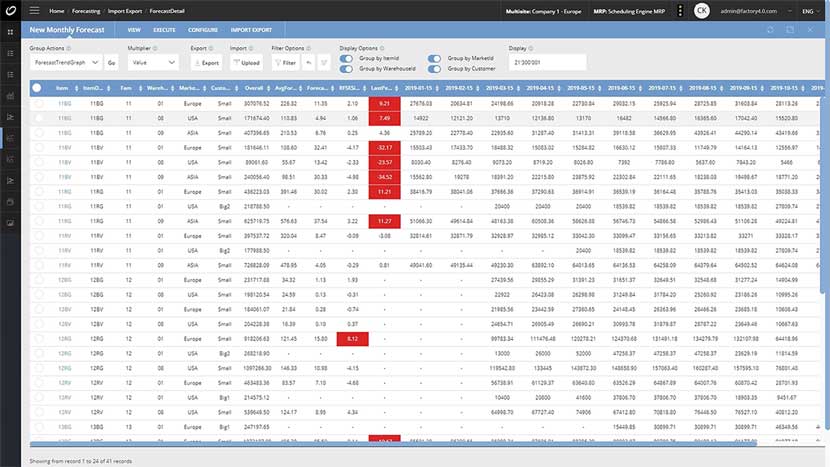This screenshot has width=830, height=467.
Task: Open the calendar-like icon near sidebar bottom
Action: click(x=10, y=202)
